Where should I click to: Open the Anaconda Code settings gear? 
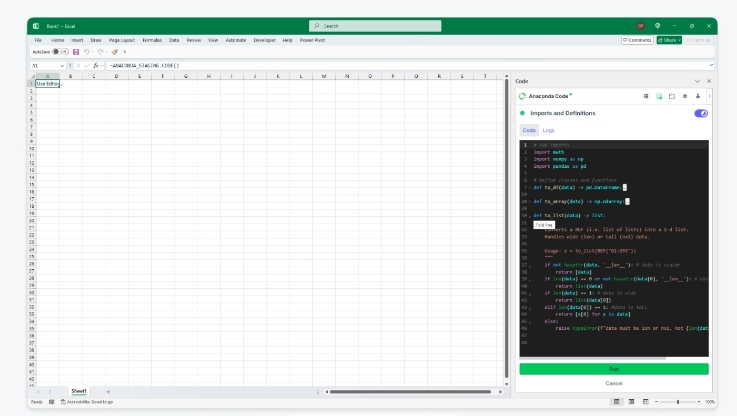(685, 96)
